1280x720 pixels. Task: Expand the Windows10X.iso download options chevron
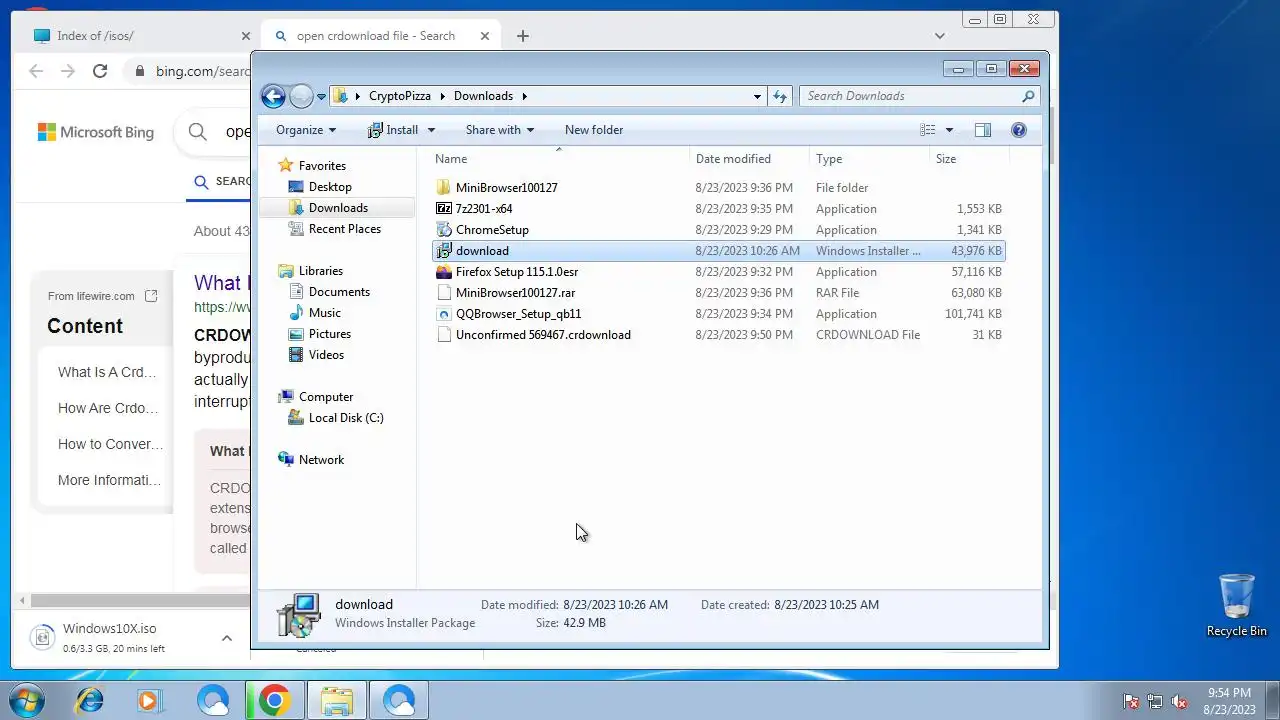pos(227,638)
